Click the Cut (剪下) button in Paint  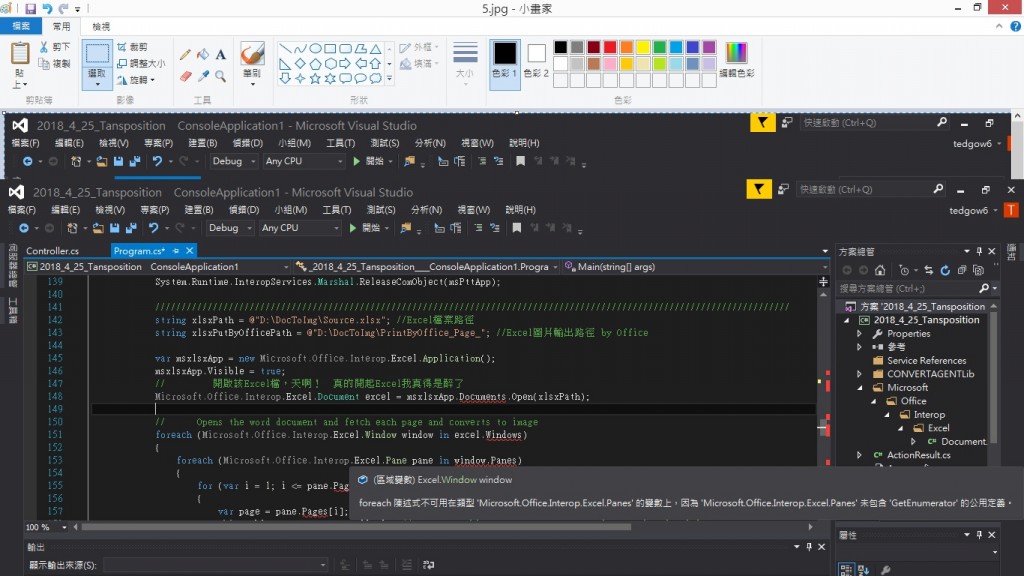click(x=55, y=47)
